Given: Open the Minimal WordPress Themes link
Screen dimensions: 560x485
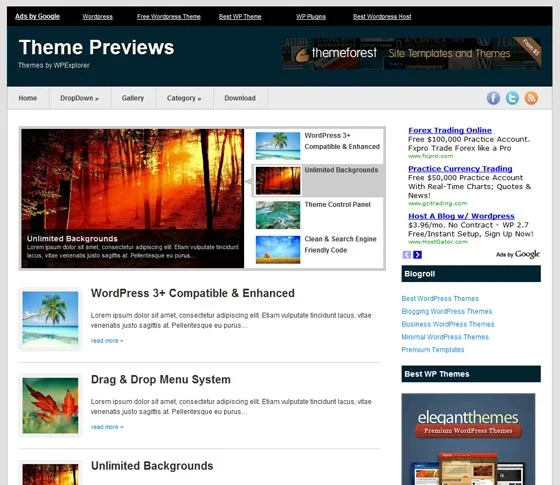Looking at the screenshot, I should coord(445,337).
